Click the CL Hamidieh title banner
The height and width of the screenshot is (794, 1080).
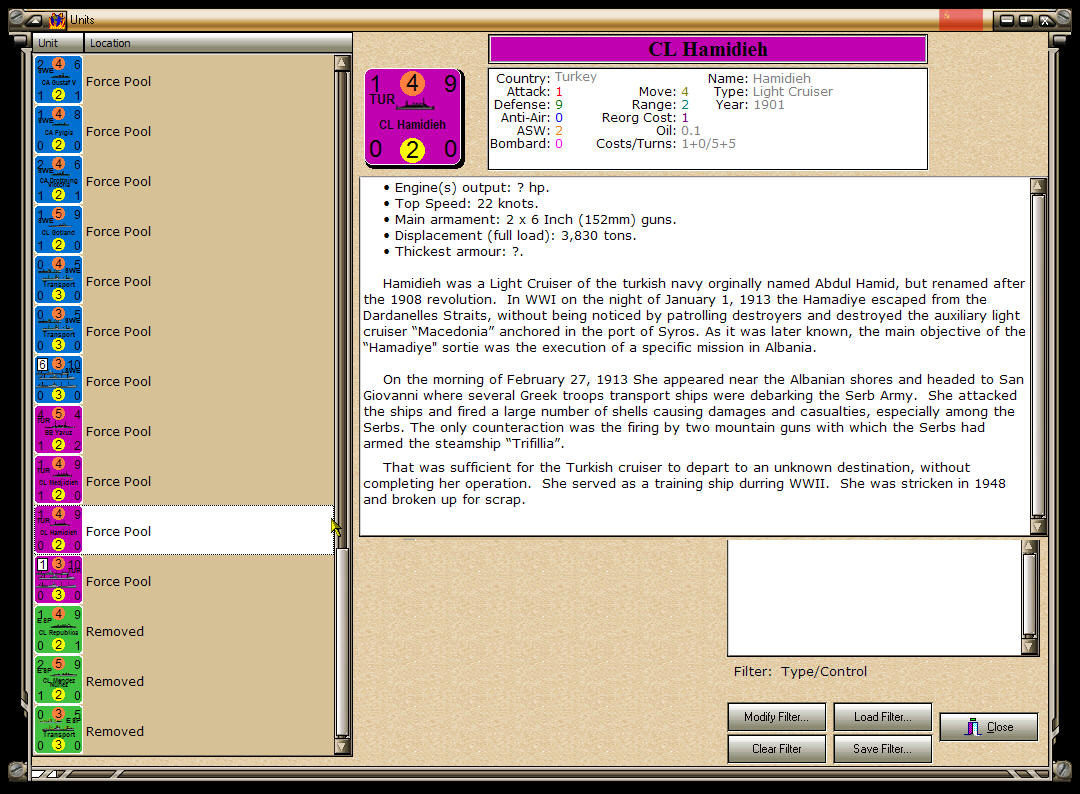point(707,49)
